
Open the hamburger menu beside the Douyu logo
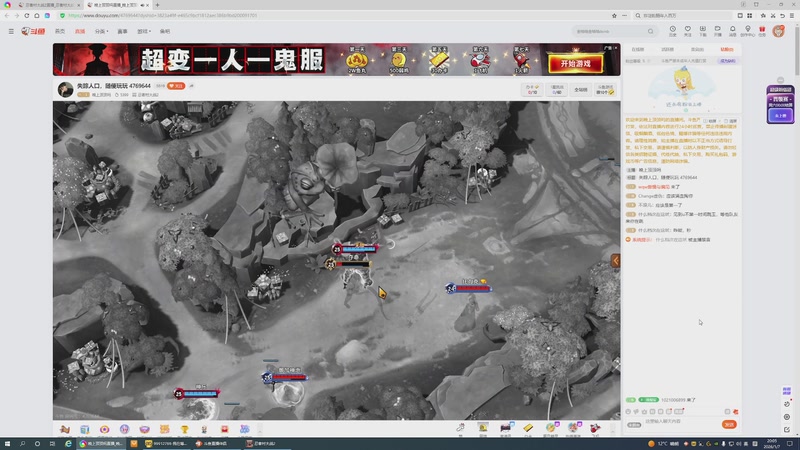tap(11, 31)
